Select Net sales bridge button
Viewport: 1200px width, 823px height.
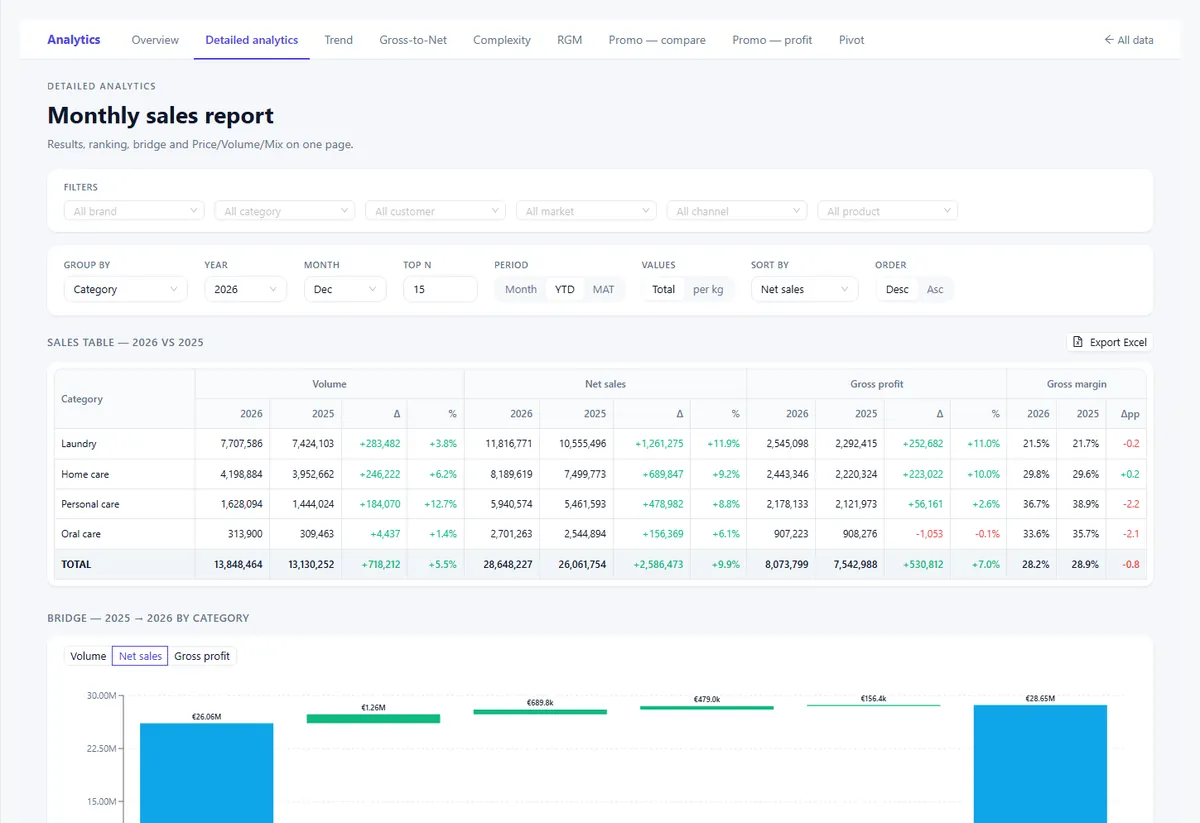[140, 656]
